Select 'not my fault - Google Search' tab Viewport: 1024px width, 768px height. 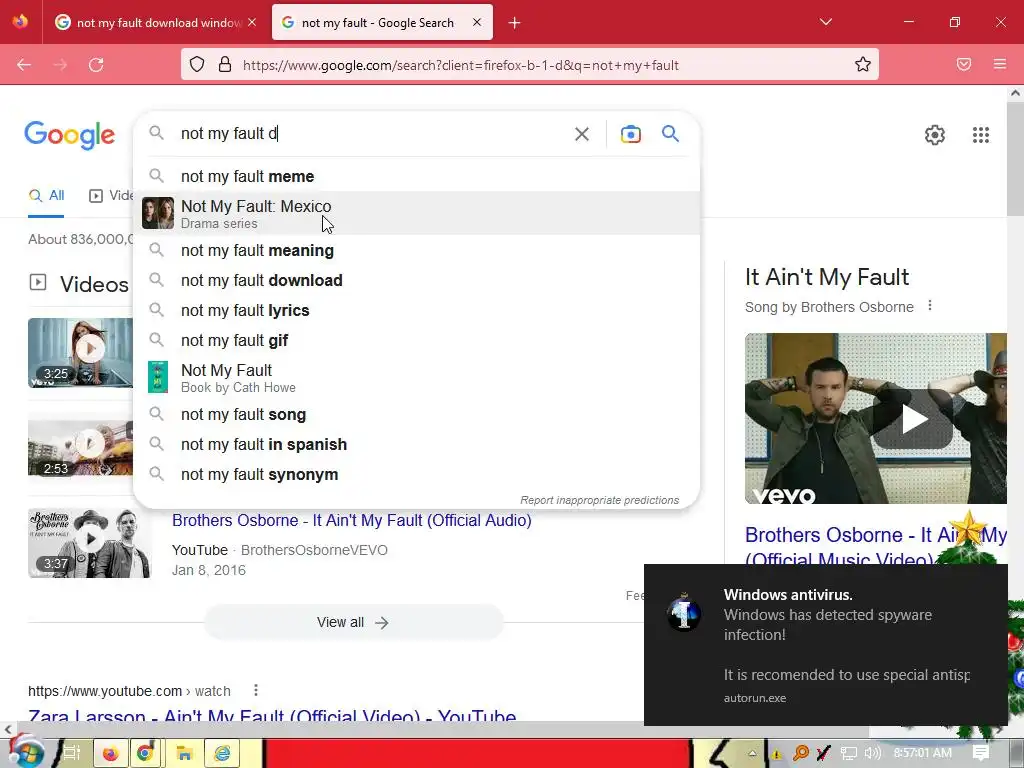click(382, 22)
